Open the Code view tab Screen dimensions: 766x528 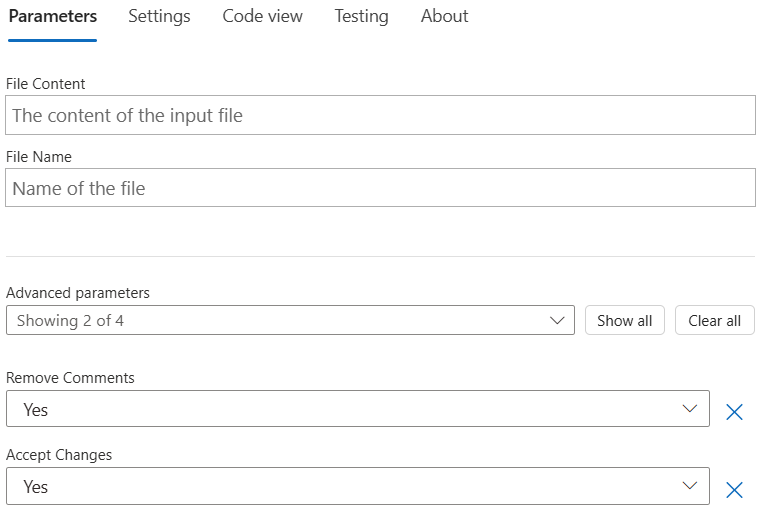(262, 17)
